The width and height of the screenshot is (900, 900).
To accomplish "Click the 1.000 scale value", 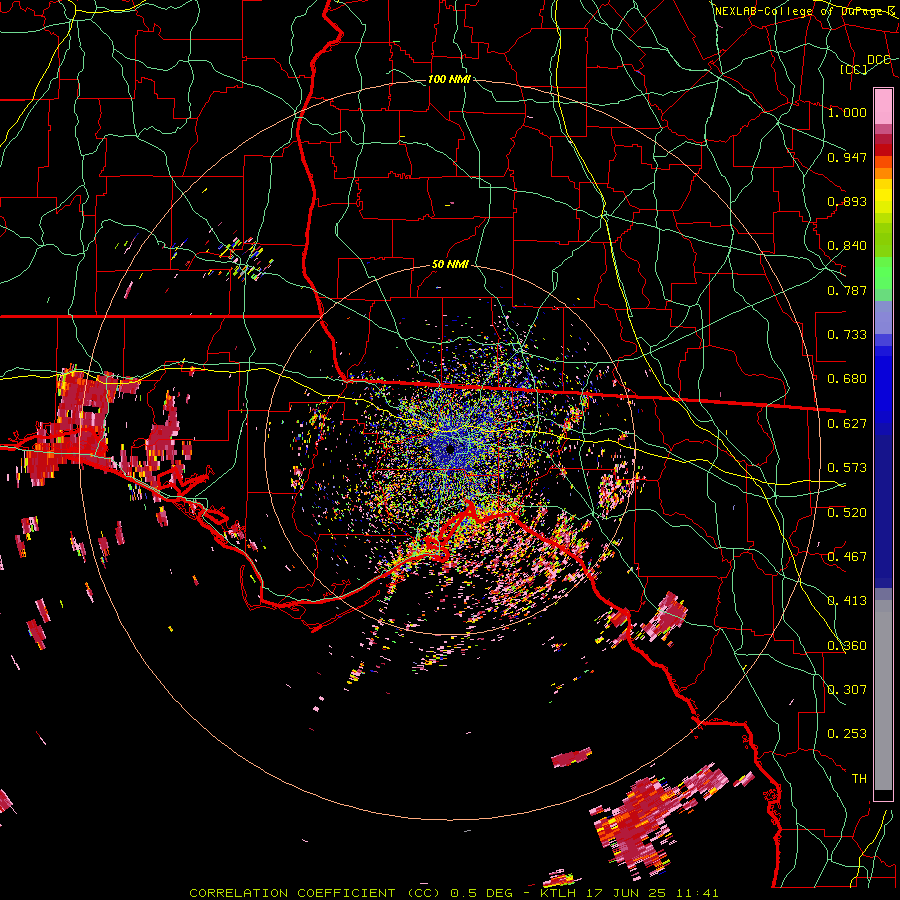I will point(847,112).
